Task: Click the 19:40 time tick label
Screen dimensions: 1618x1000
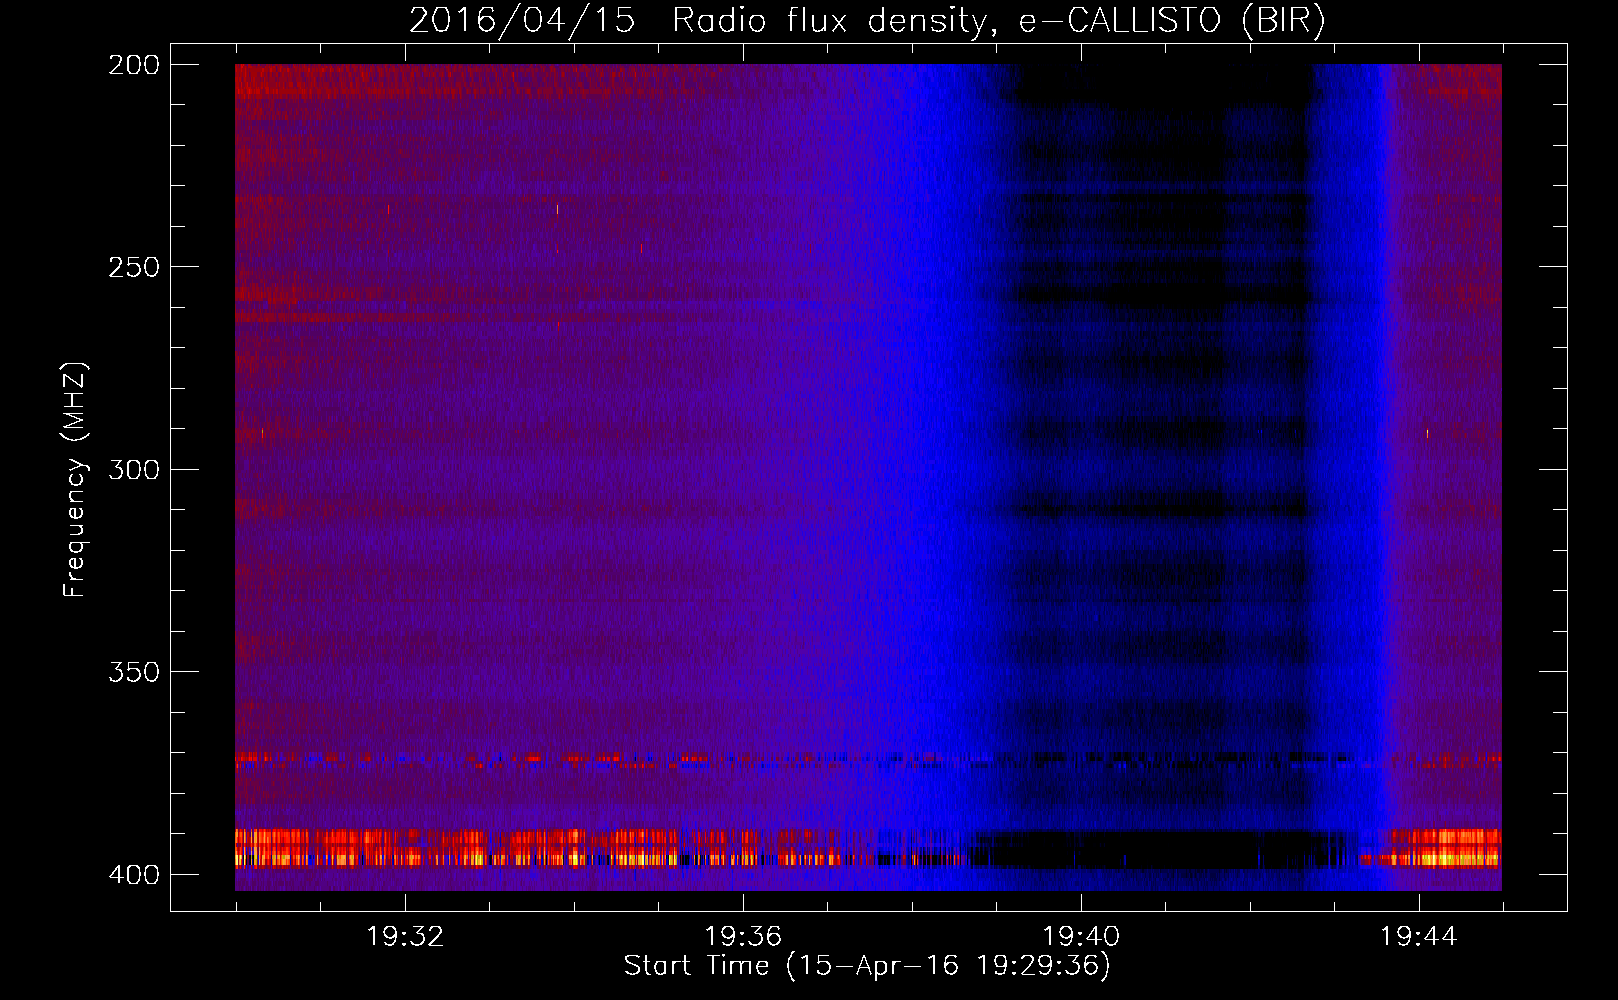Action: click(x=1081, y=936)
